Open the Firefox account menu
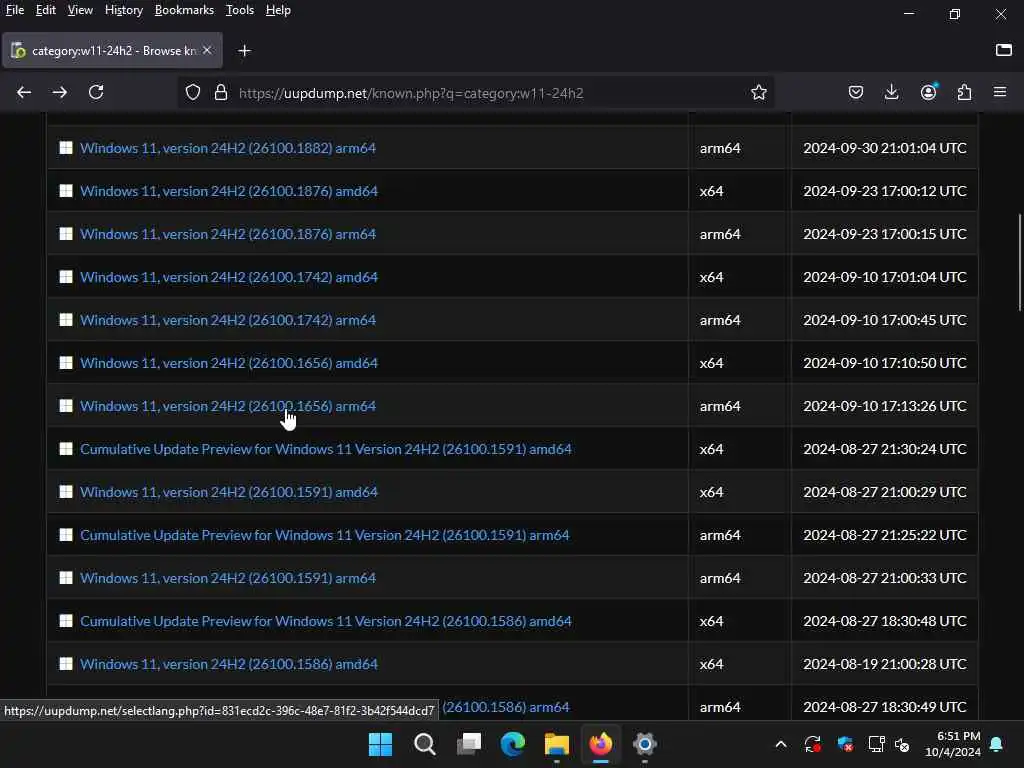The image size is (1024, 768). point(928,92)
